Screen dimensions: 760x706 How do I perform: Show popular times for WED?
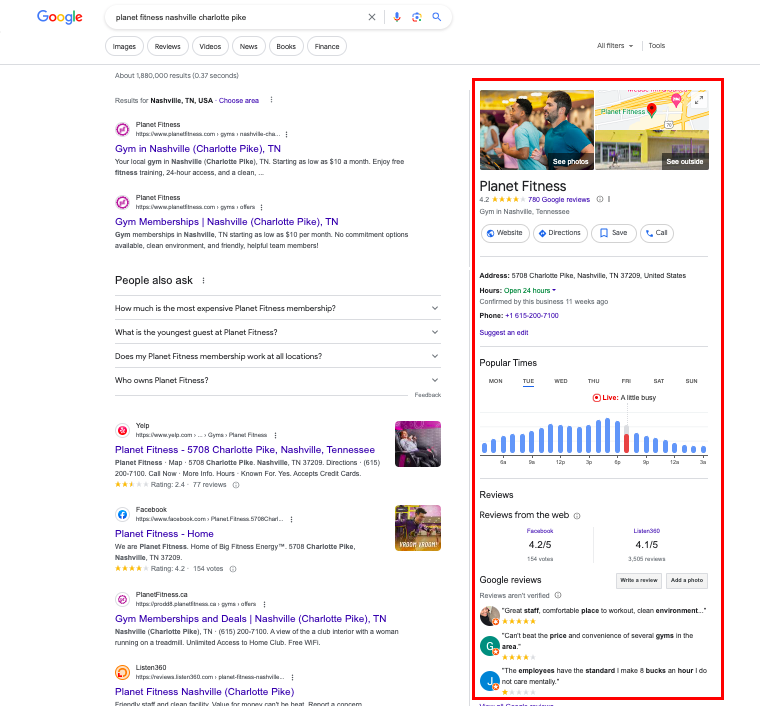[561, 381]
